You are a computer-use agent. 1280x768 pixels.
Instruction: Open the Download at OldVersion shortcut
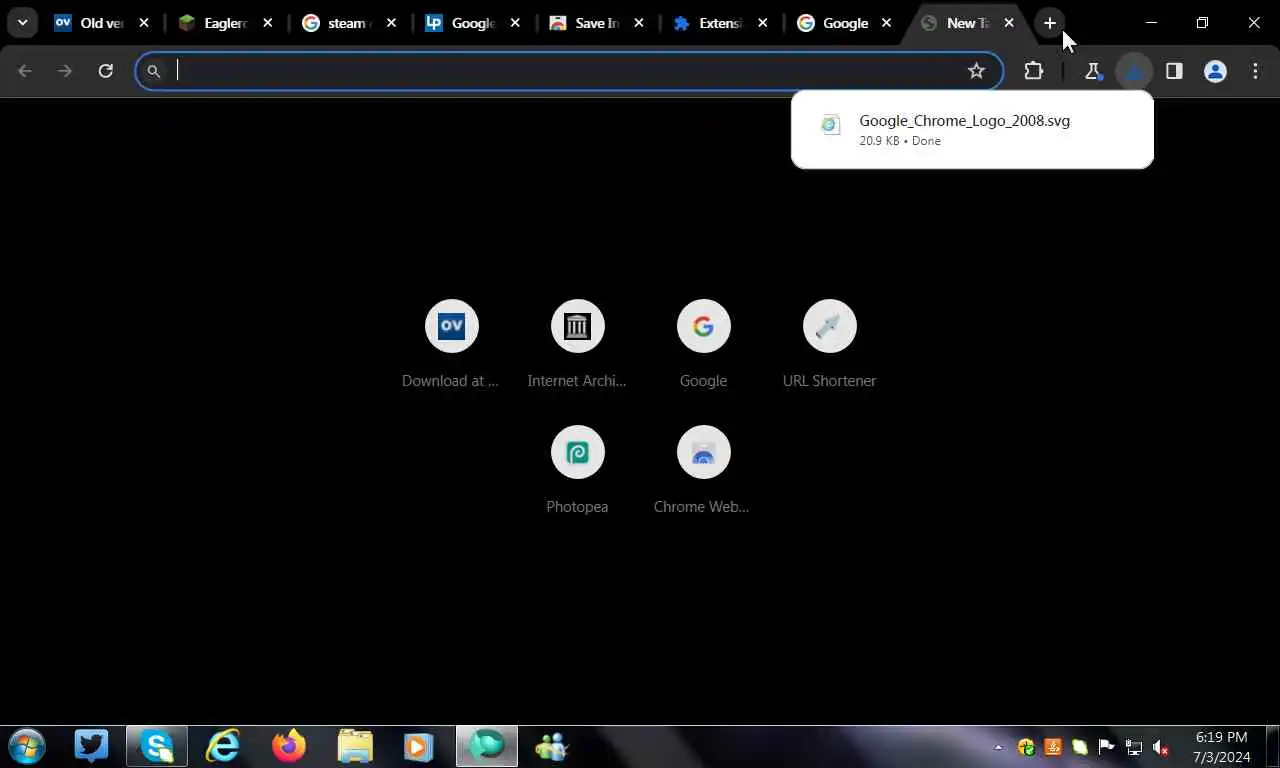tap(451, 345)
